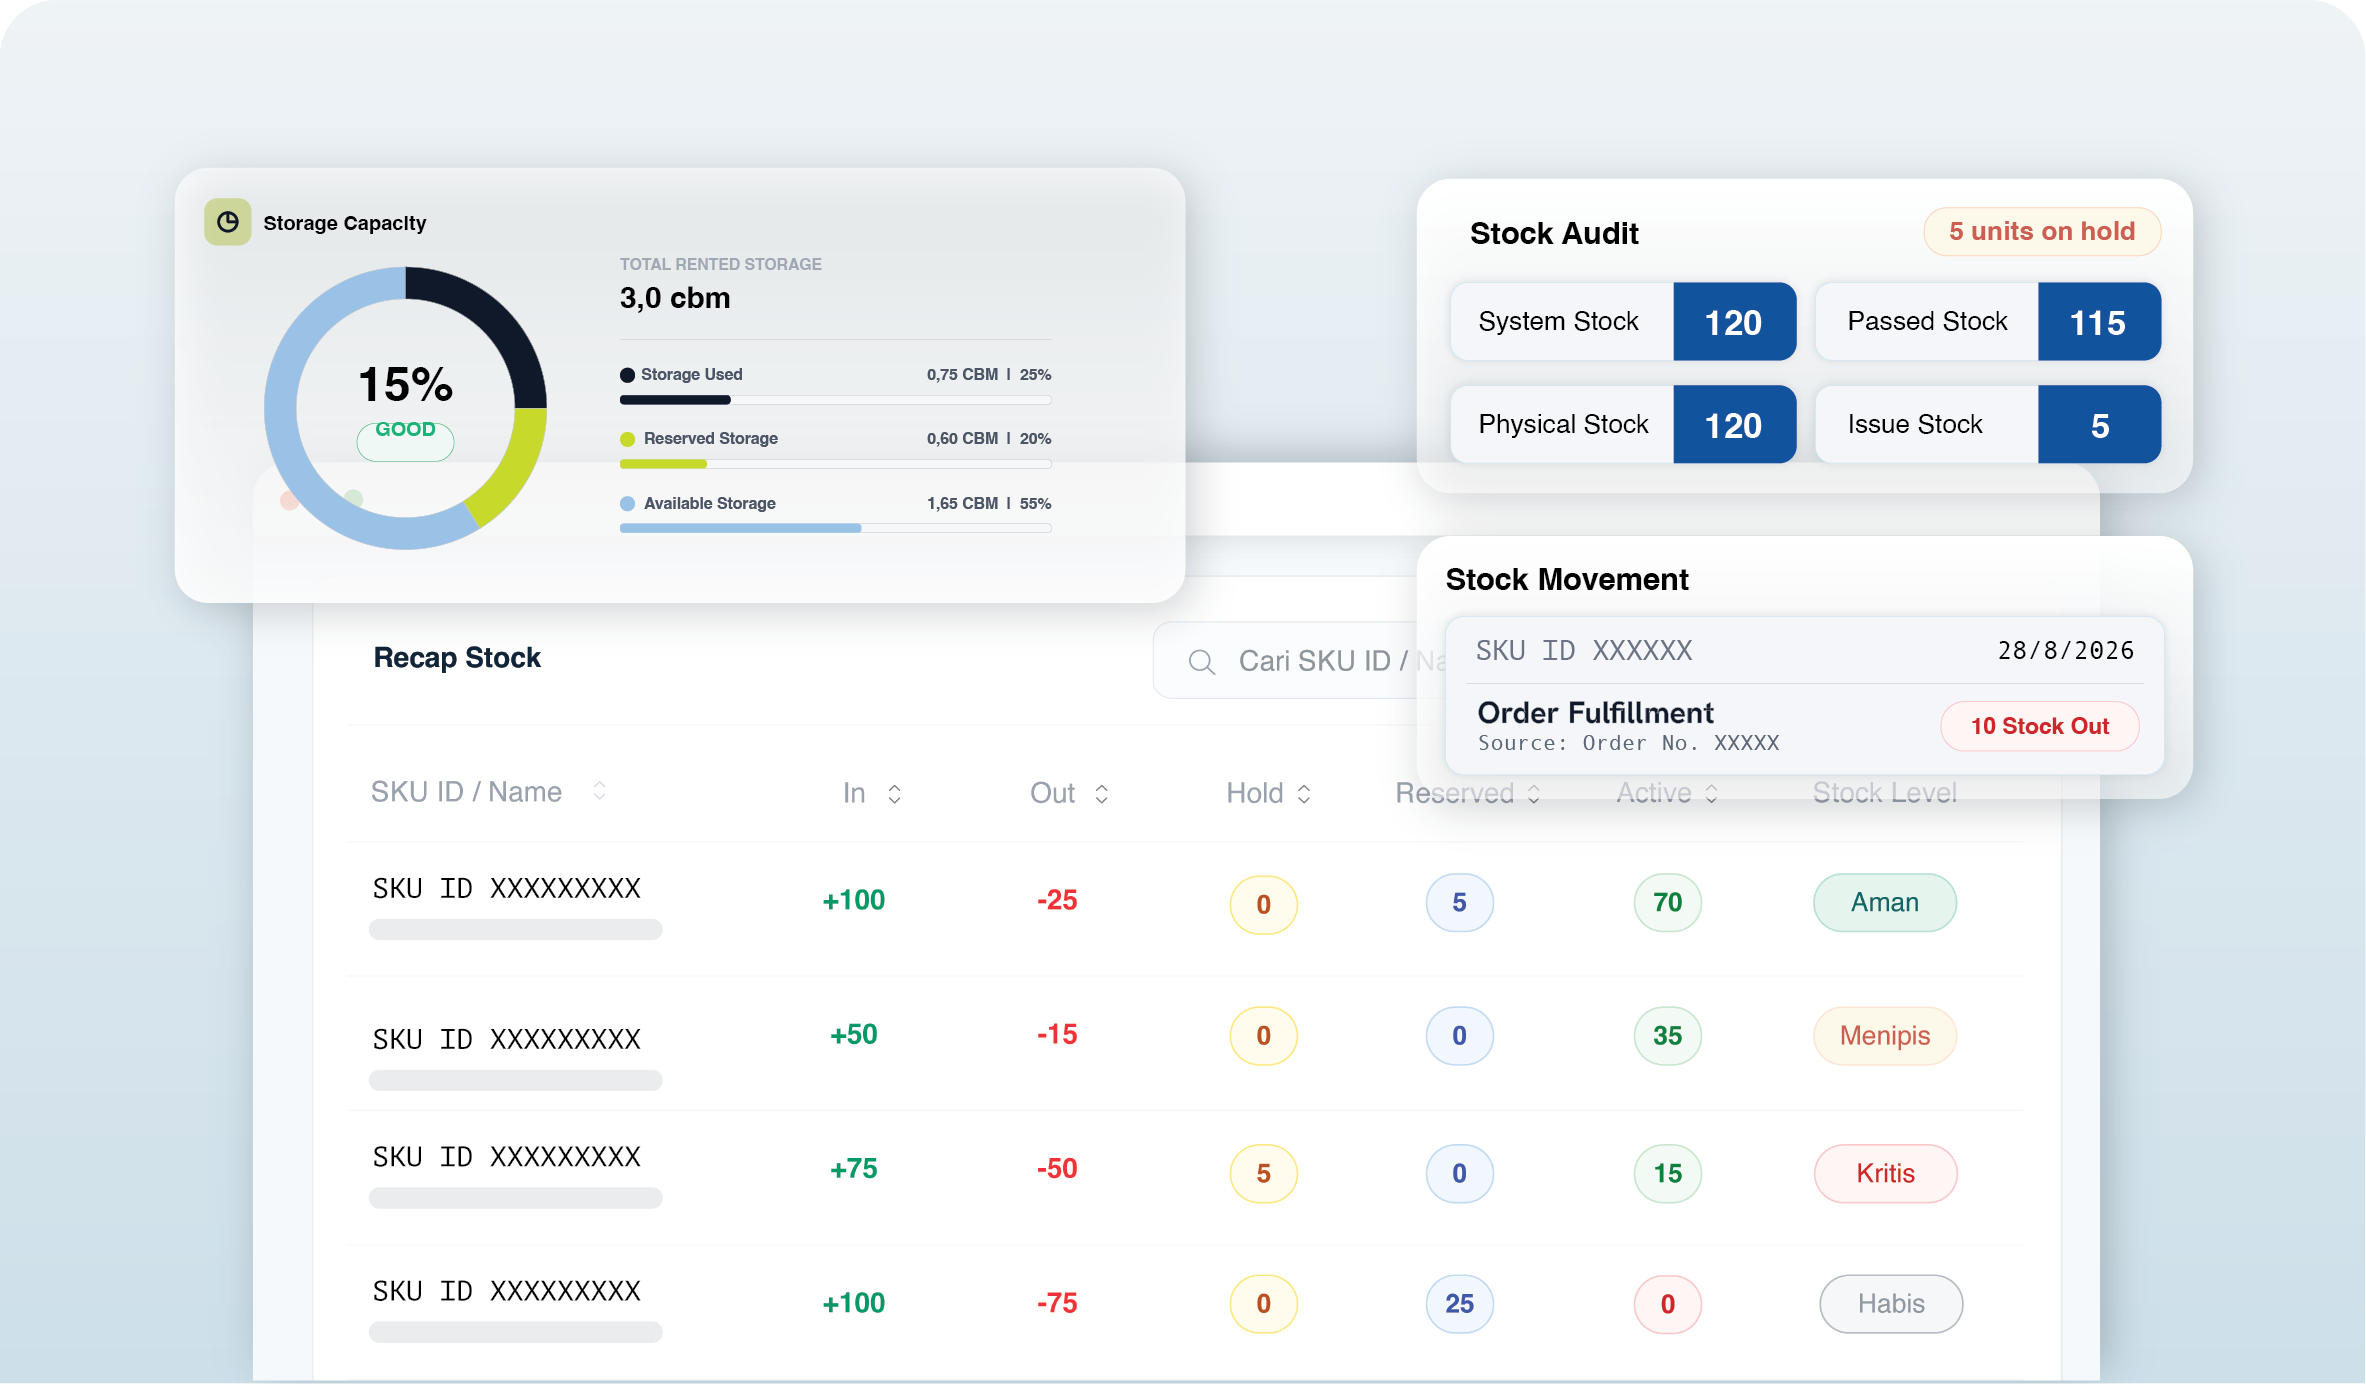
Task: Click the Storage Used progress bar
Action: click(835, 400)
